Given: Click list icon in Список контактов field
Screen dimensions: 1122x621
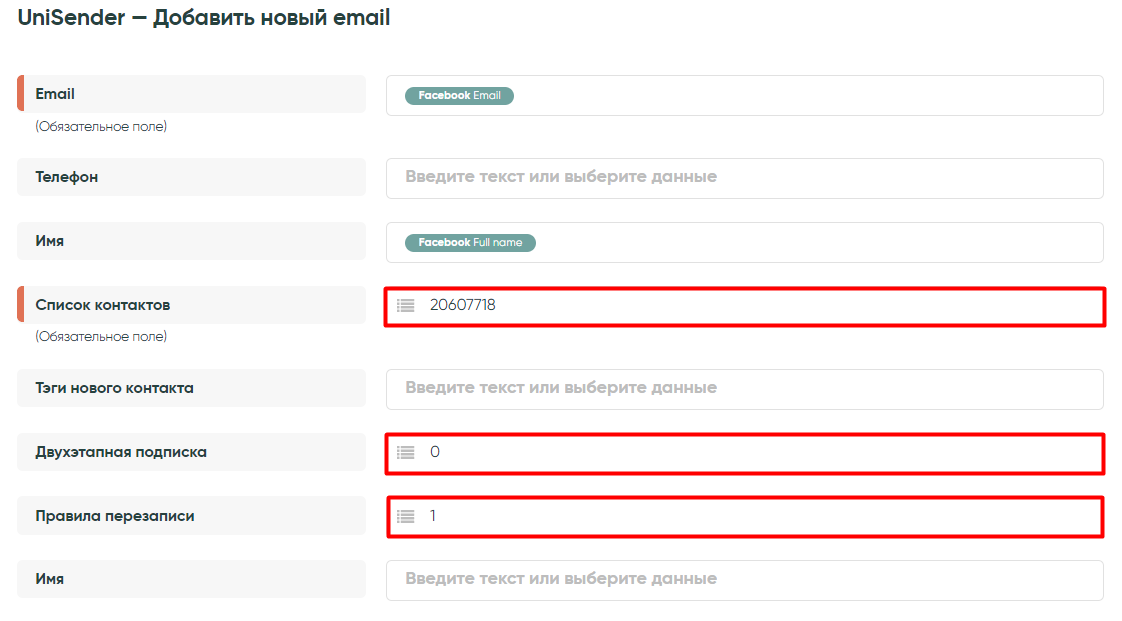Looking at the screenshot, I should [x=405, y=305].
